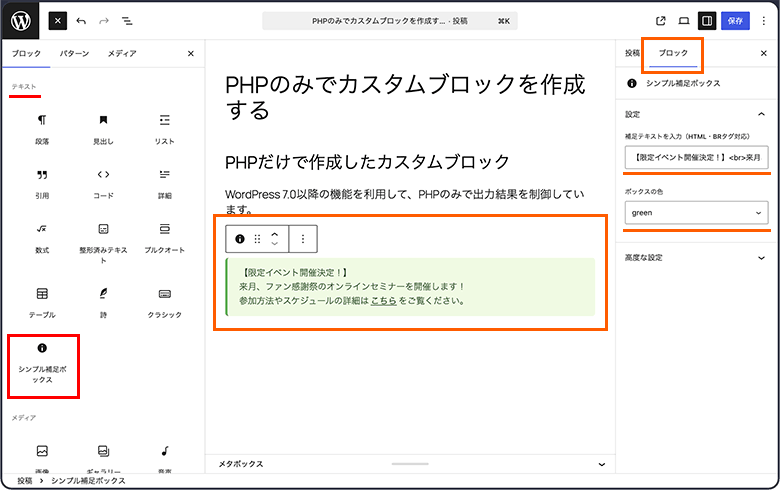Image resolution: width=780 pixels, height=490 pixels.
Task: Move the block up with the up arrow
Action: point(274,234)
